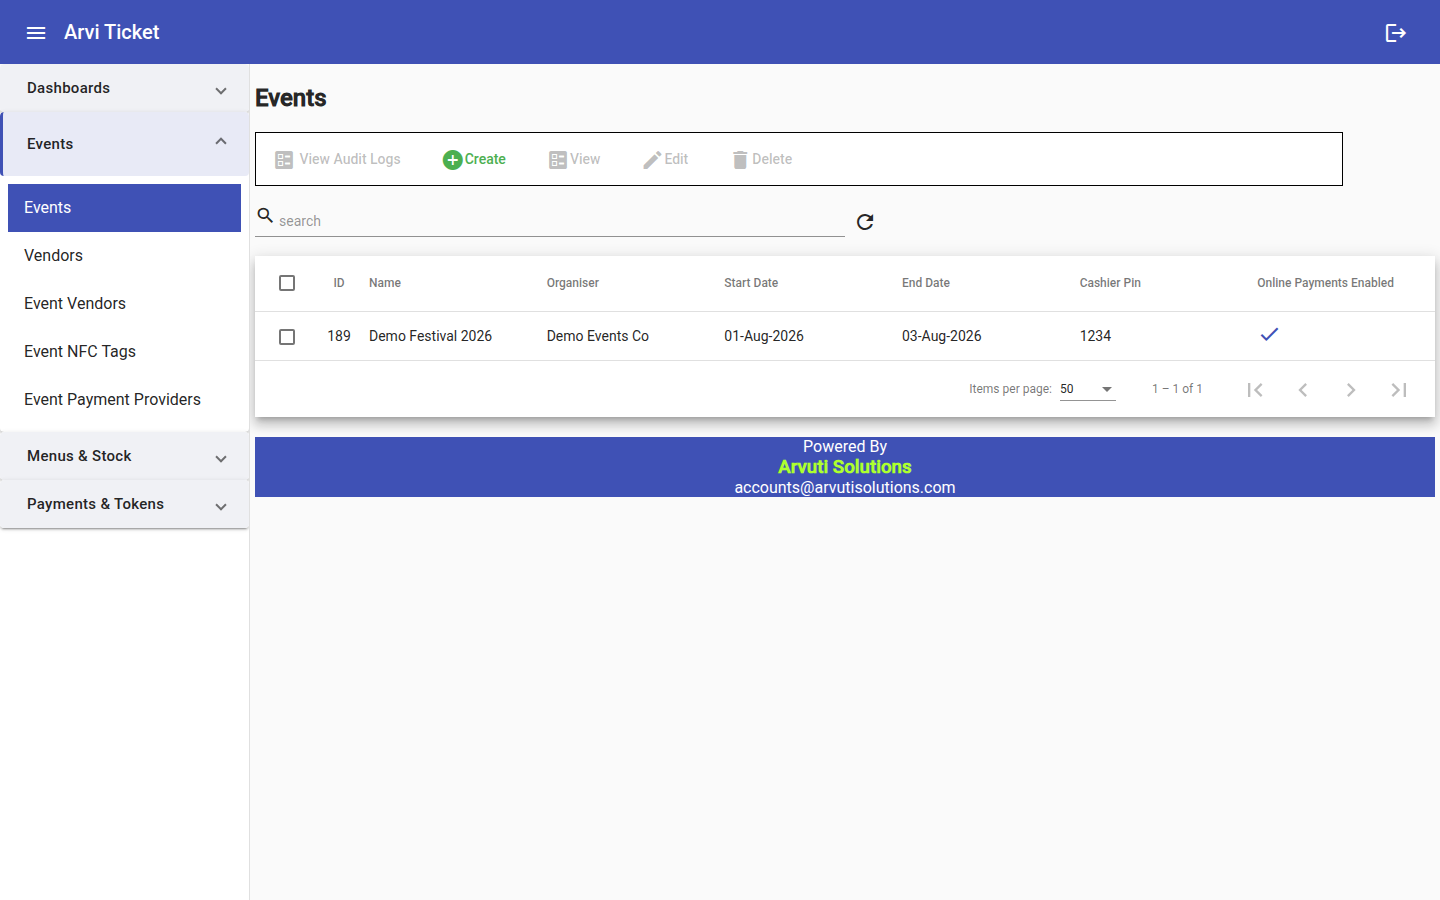This screenshot has height=900, width=1440.
Task: Click the trash Delete icon
Action: 740,160
